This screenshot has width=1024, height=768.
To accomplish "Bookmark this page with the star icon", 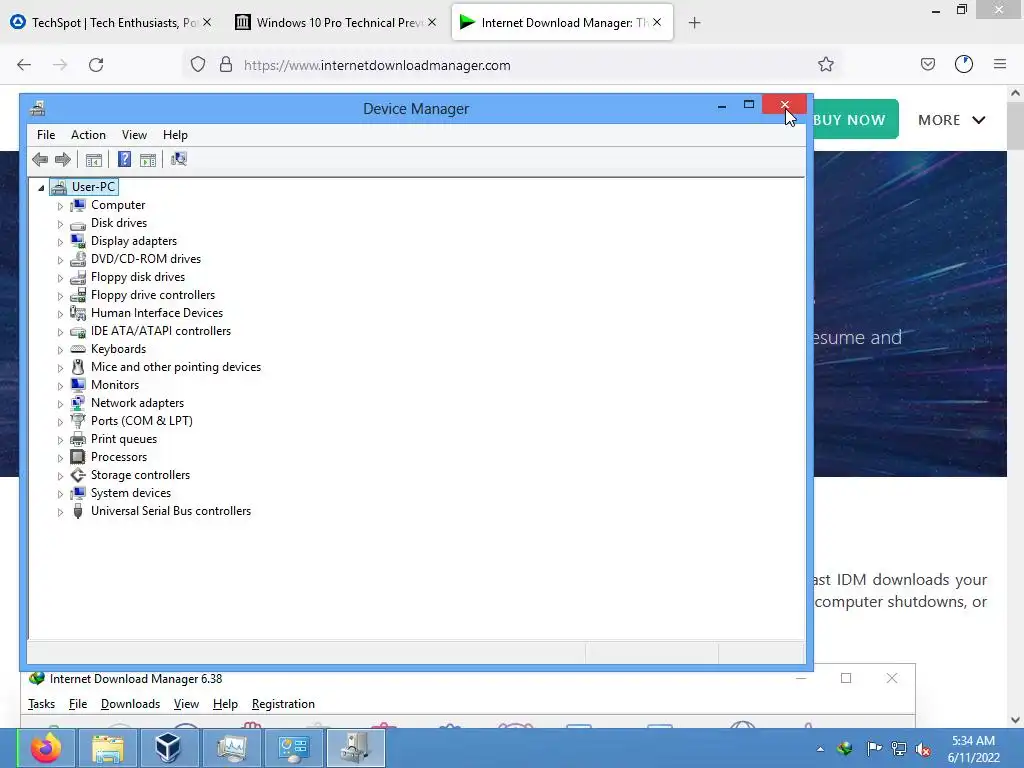I will coord(825,65).
